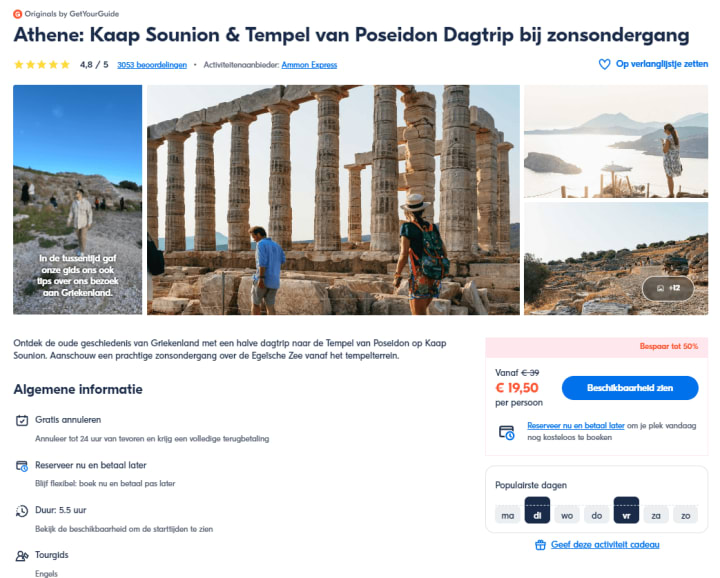720x578 pixels.
Task: Open the 3053 beoordelingen link
Action: [x=152, y=65]
